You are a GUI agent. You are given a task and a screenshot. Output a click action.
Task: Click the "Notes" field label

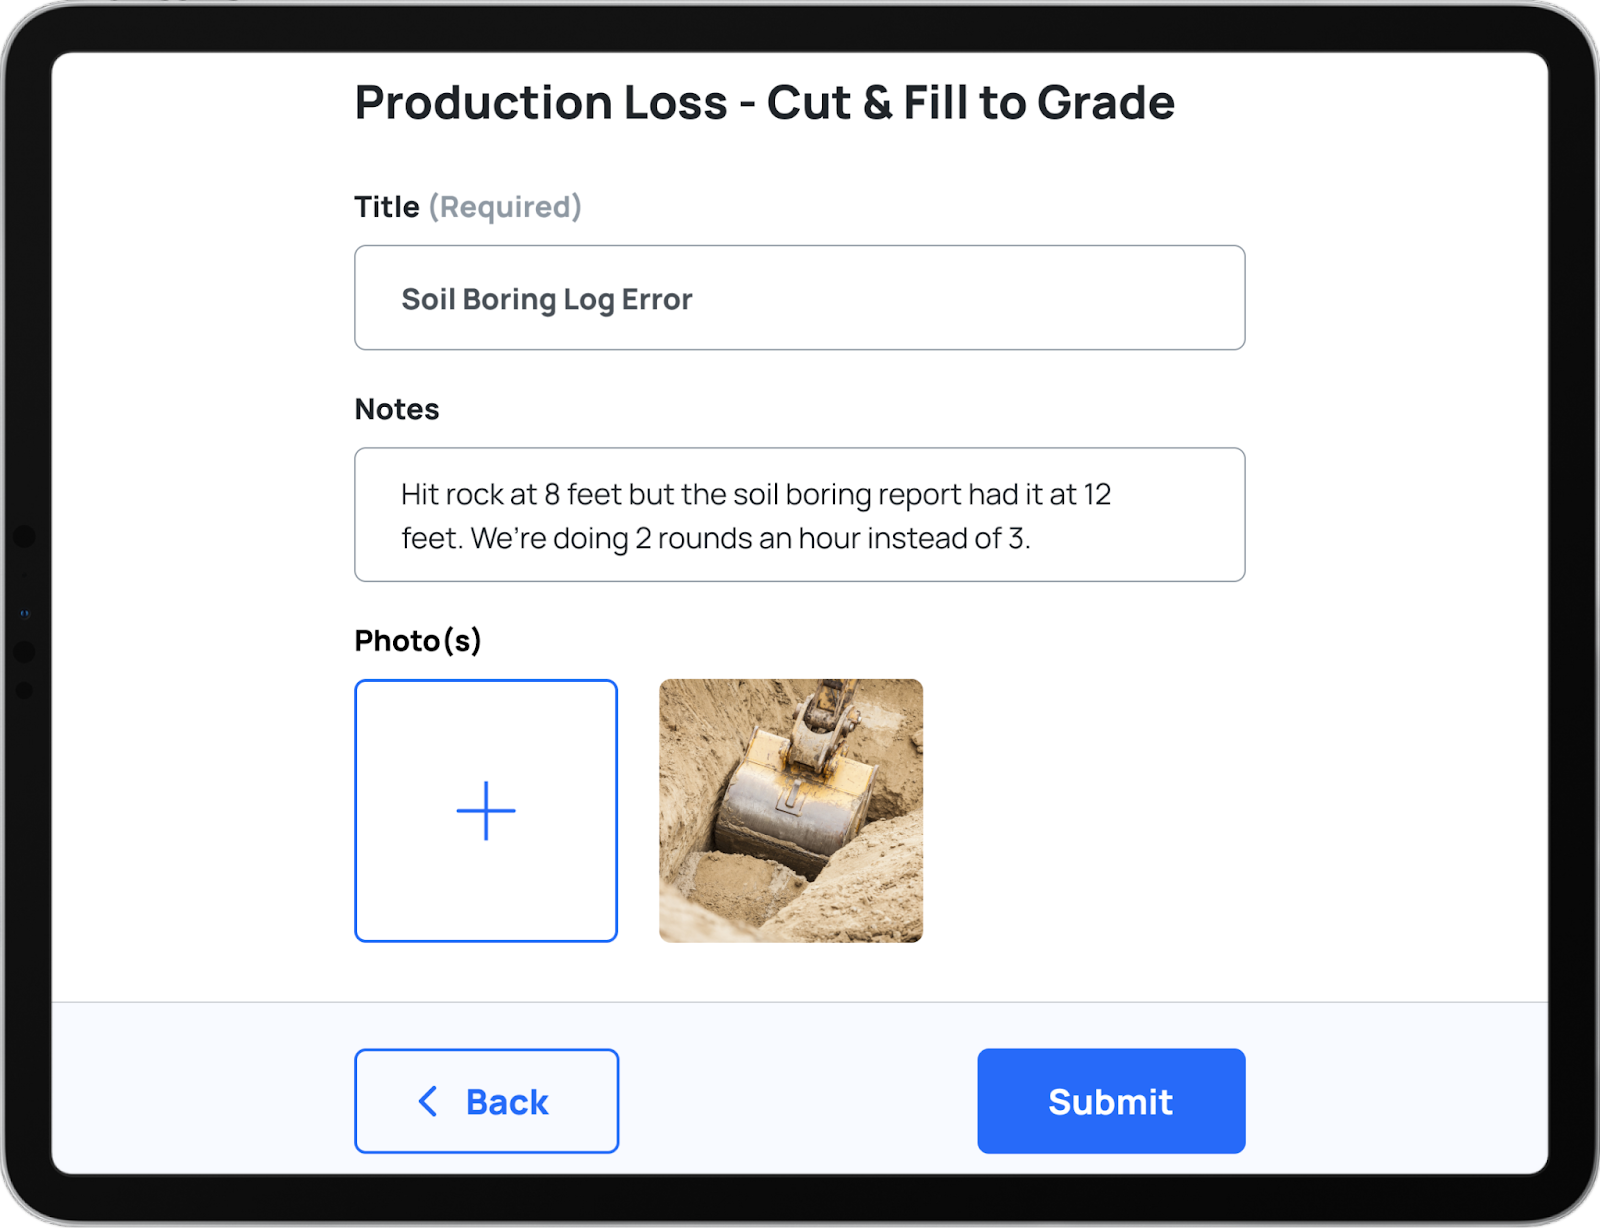(x=397, y=409)
